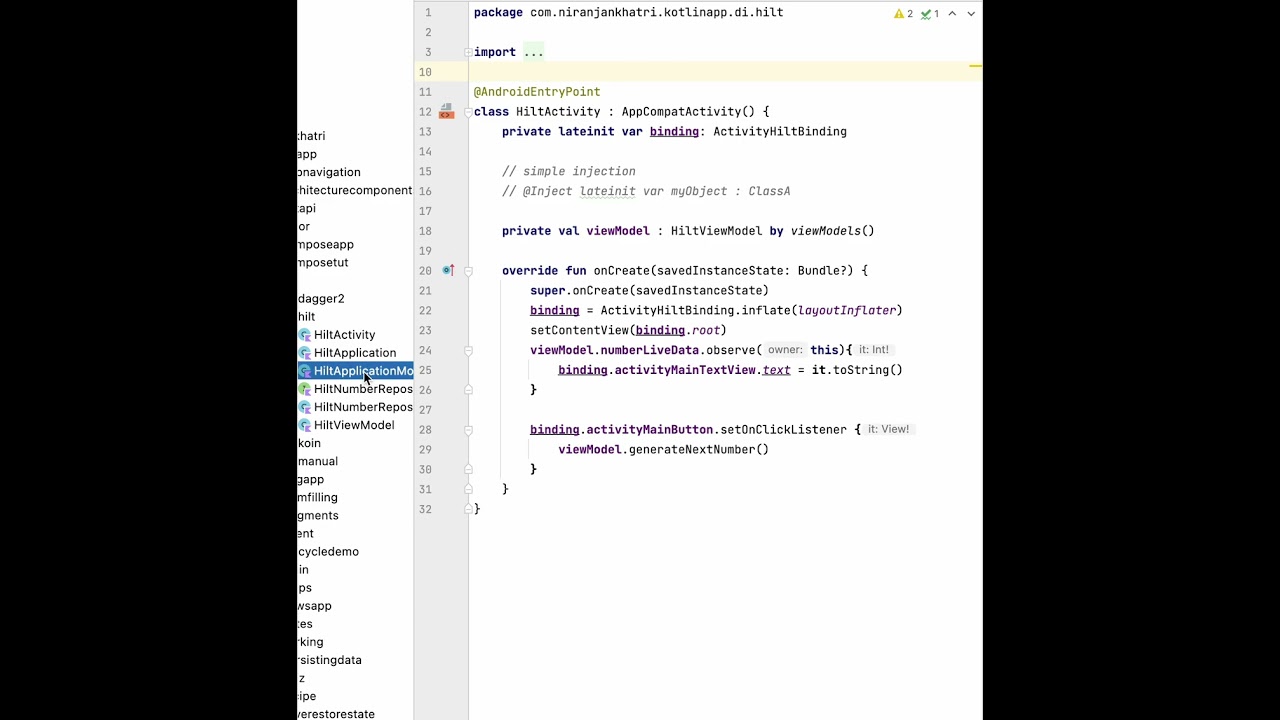Click the related XML file gutter icon on line 12
1280x720 pixels.
pyautogui.click(x=447, y=112)
